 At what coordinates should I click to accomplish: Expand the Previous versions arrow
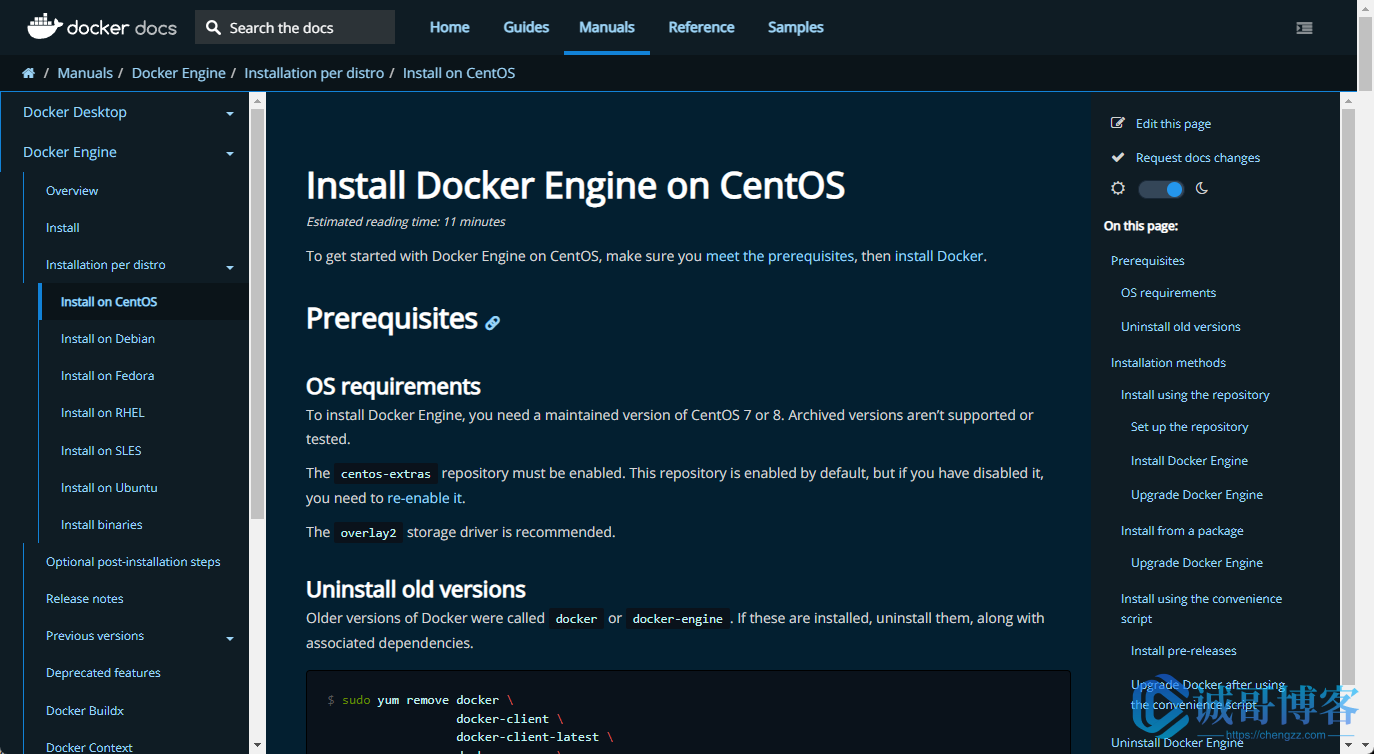coord(230,638)
